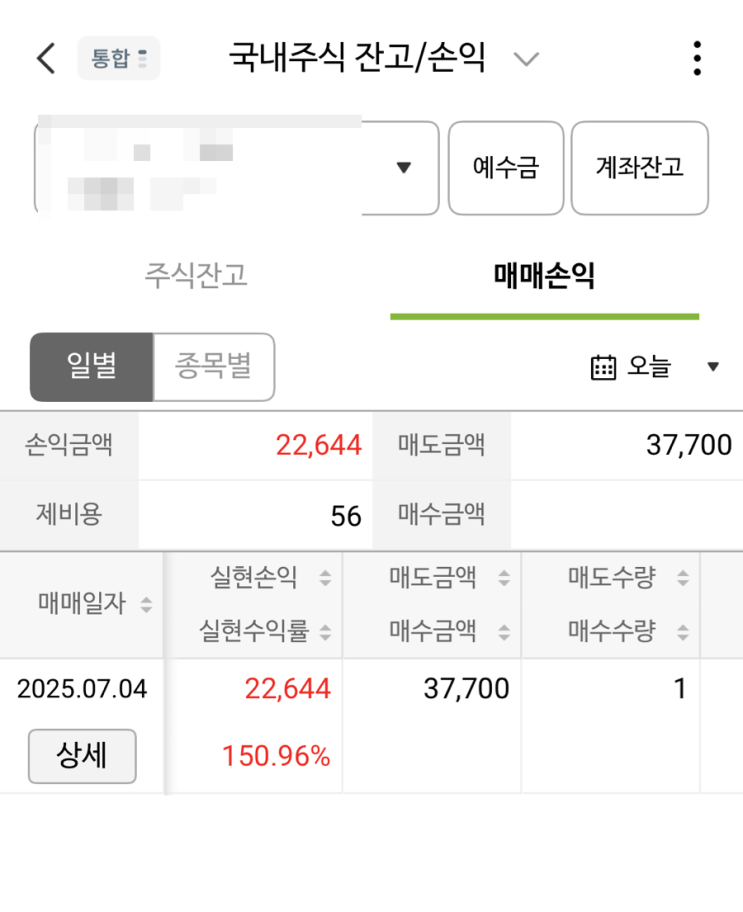Expand the 국내주식 잔고/손익 title chevron
Image resolution: width=743 pixels, height=912 pixels.
coord(526,59)
